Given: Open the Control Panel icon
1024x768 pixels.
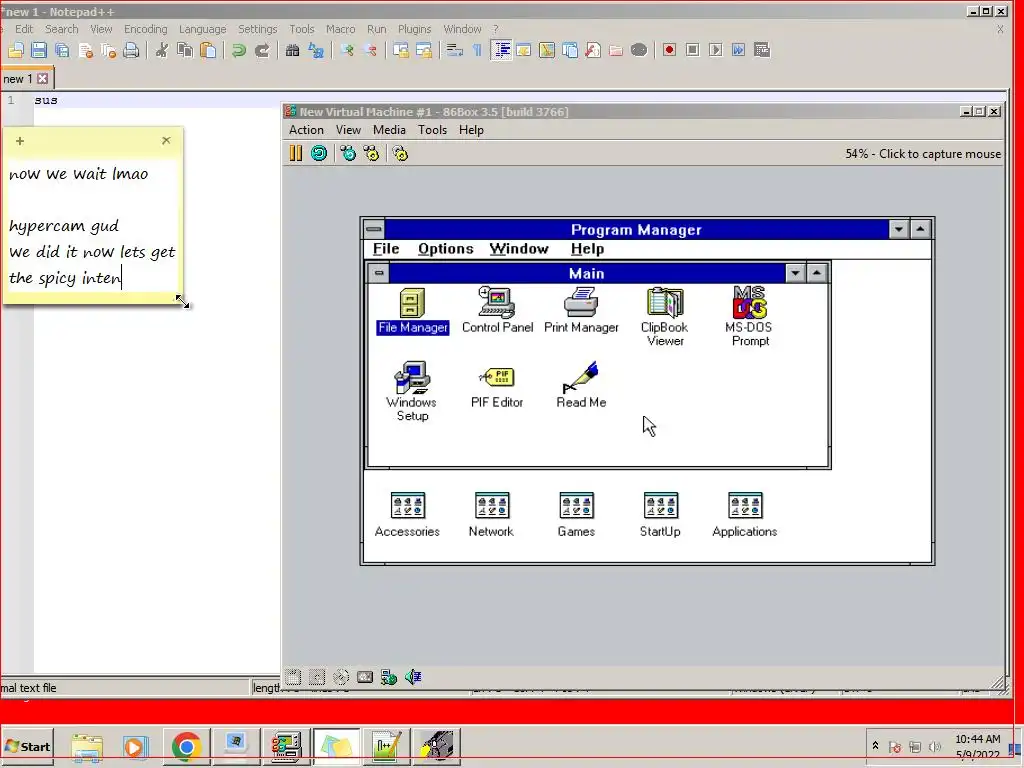Looking at the screenshot, I should (x=497, y=311).
